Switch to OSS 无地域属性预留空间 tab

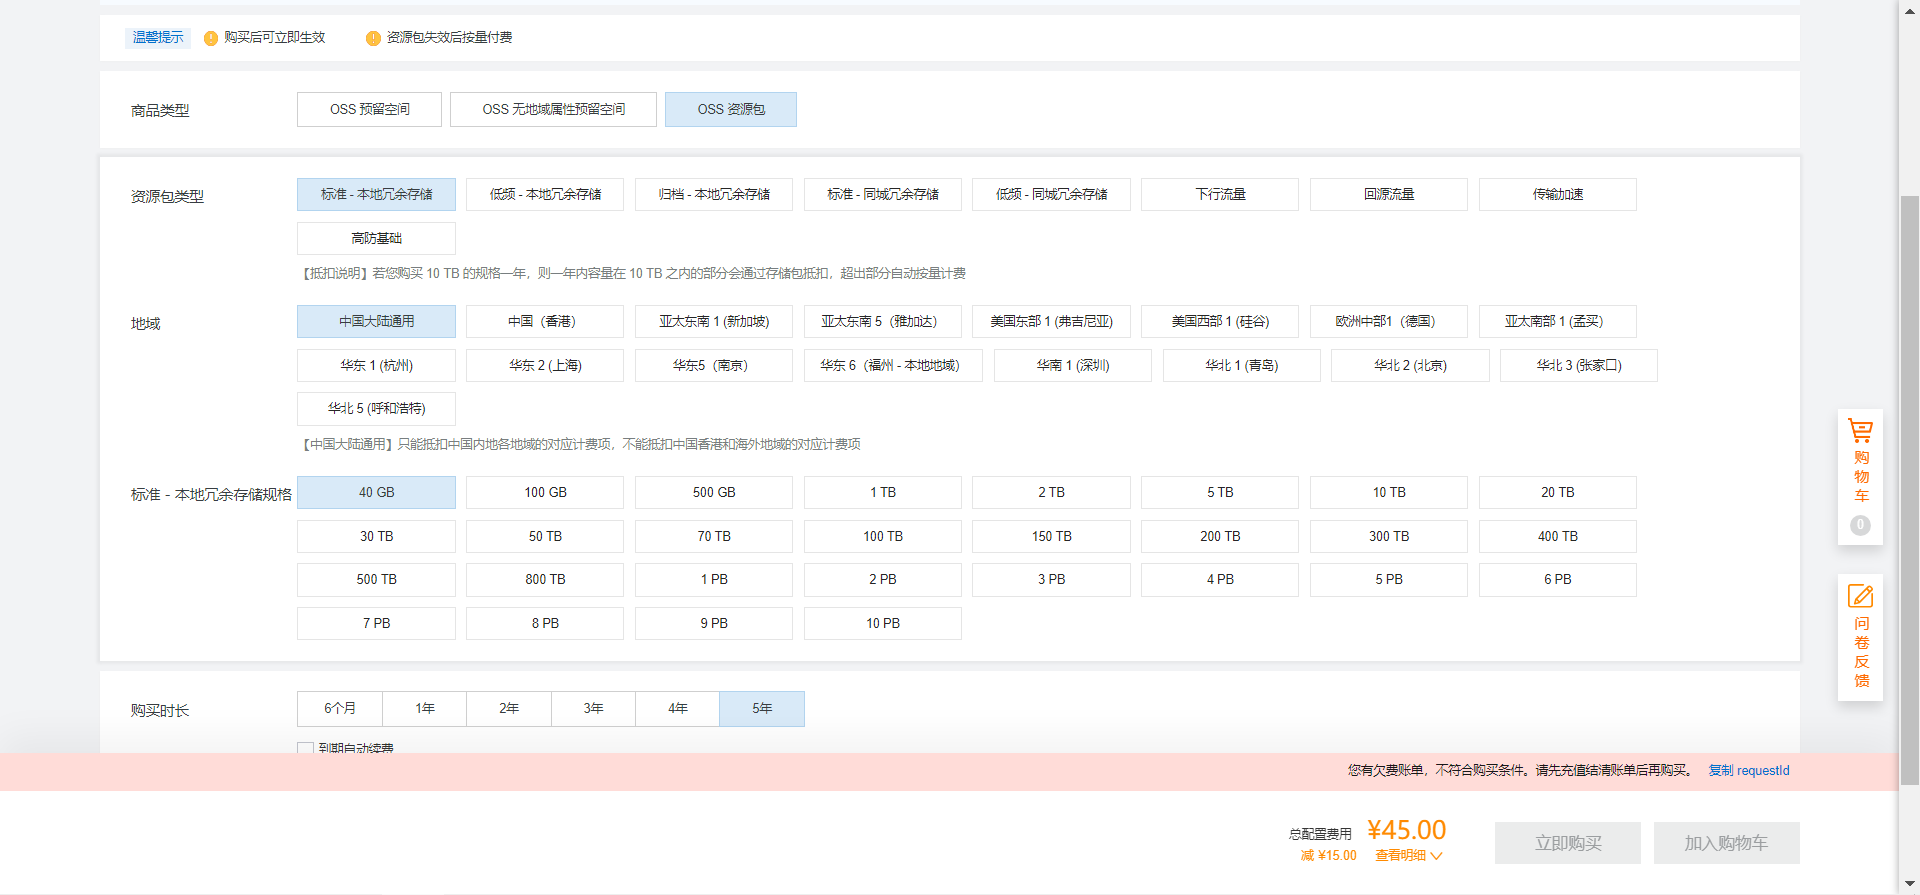tap(553, 110)
